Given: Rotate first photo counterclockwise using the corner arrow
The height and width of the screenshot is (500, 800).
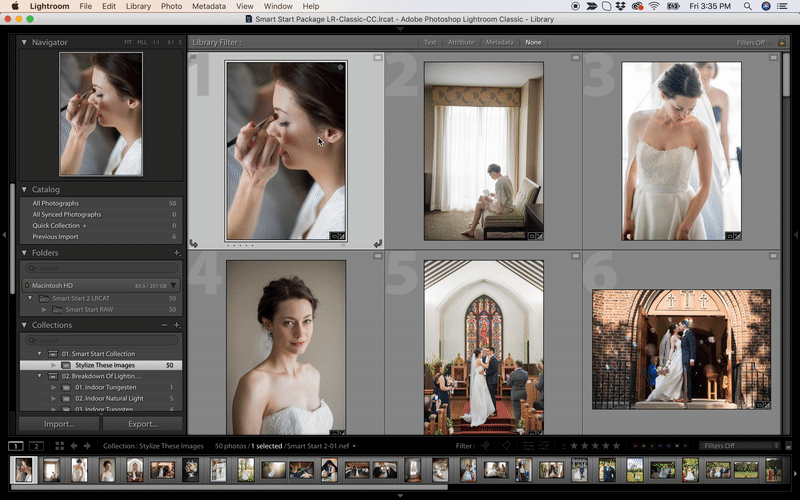Looking at the screenshot, I should click(194, 243).
